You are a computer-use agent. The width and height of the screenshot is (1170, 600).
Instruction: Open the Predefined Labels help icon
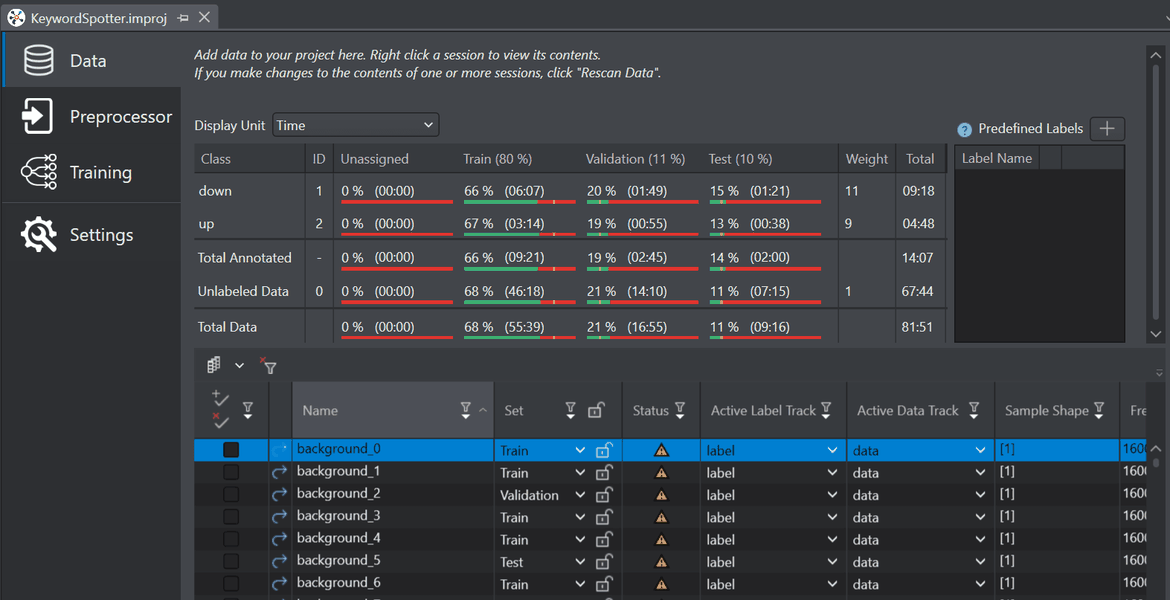click(x=964, y=130)
